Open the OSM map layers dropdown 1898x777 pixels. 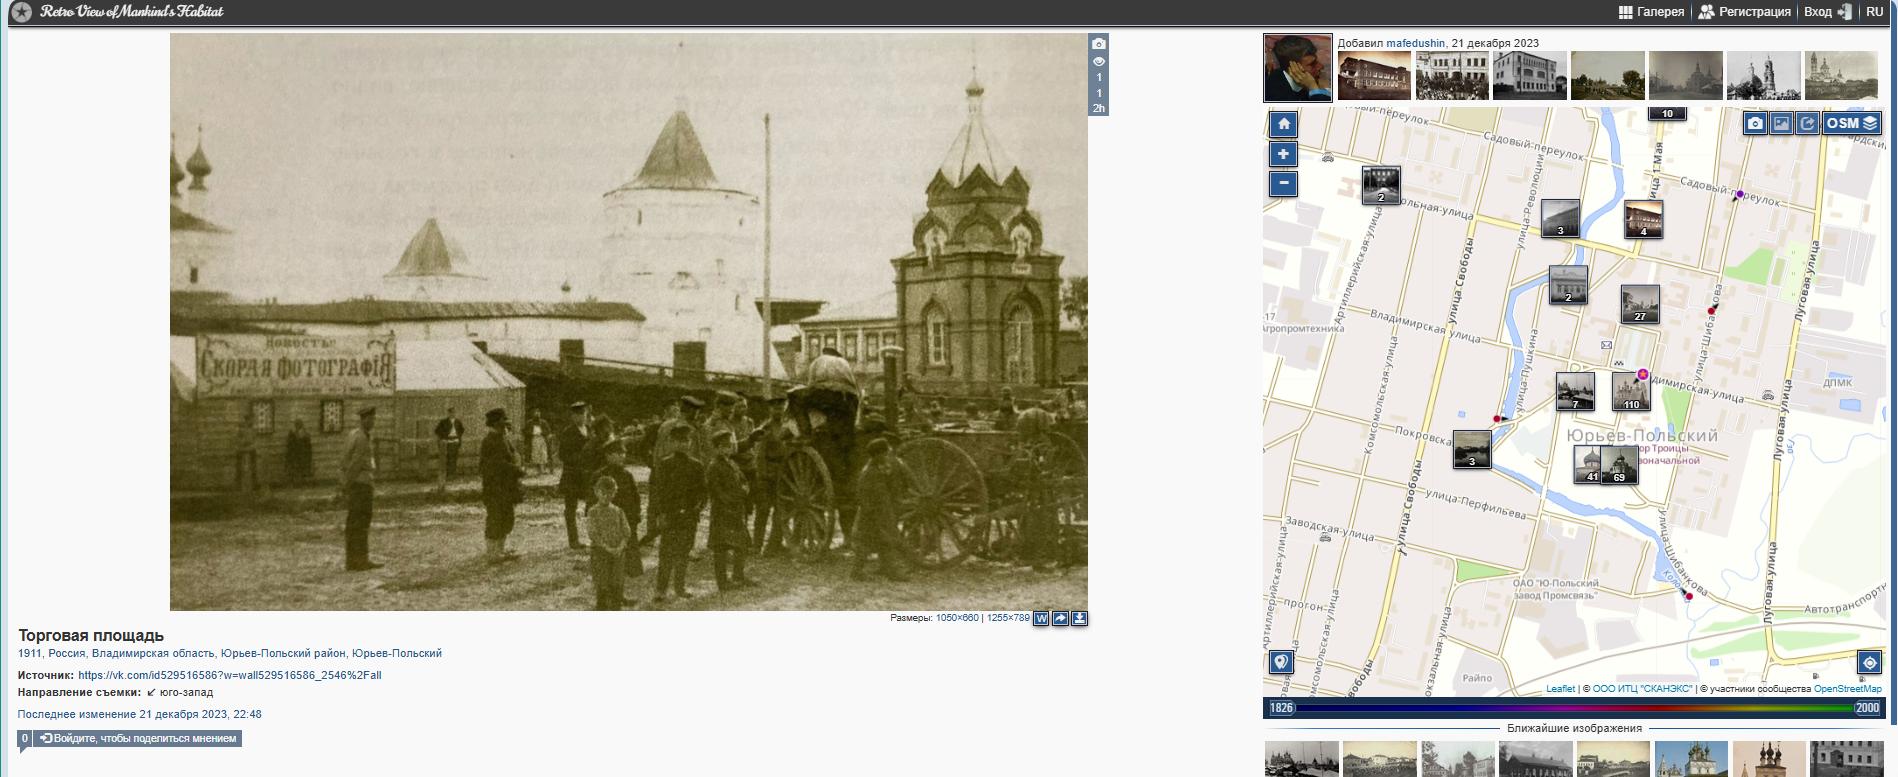pyautogui.click(x=1851, y=123)
